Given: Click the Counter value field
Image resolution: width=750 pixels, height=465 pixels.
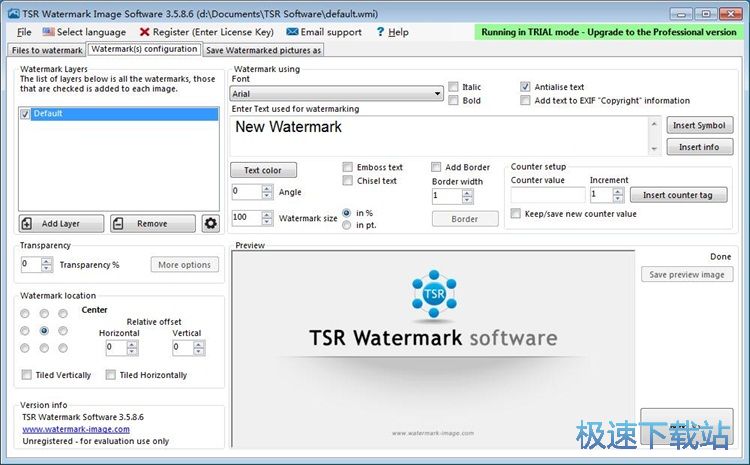Looking at the screenshot, I should 548,195.
